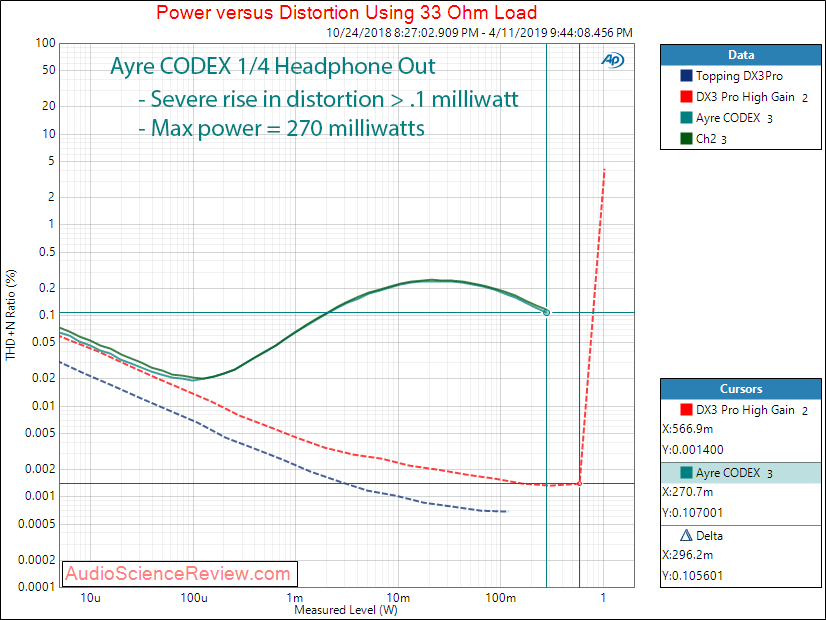
Task: Click the red cursor marker at DX3 curve knee
Action: coord(579,484)
